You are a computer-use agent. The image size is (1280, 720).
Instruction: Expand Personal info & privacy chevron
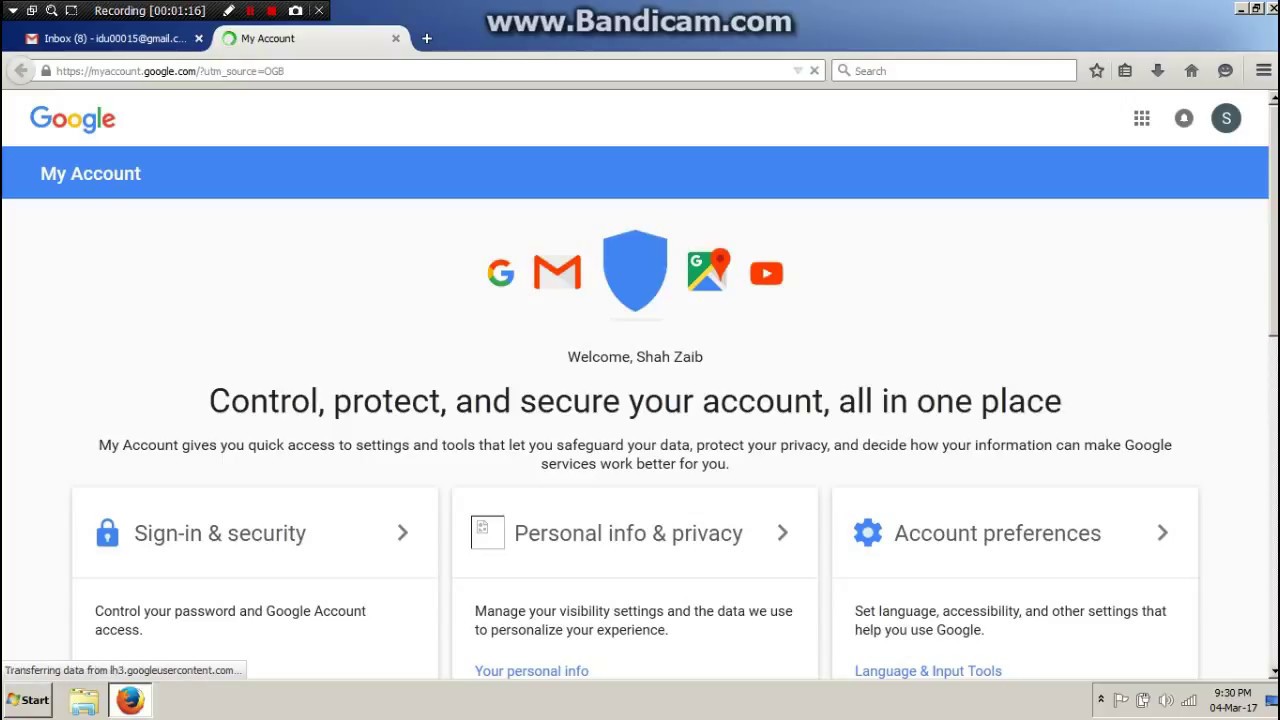[782, 533]
